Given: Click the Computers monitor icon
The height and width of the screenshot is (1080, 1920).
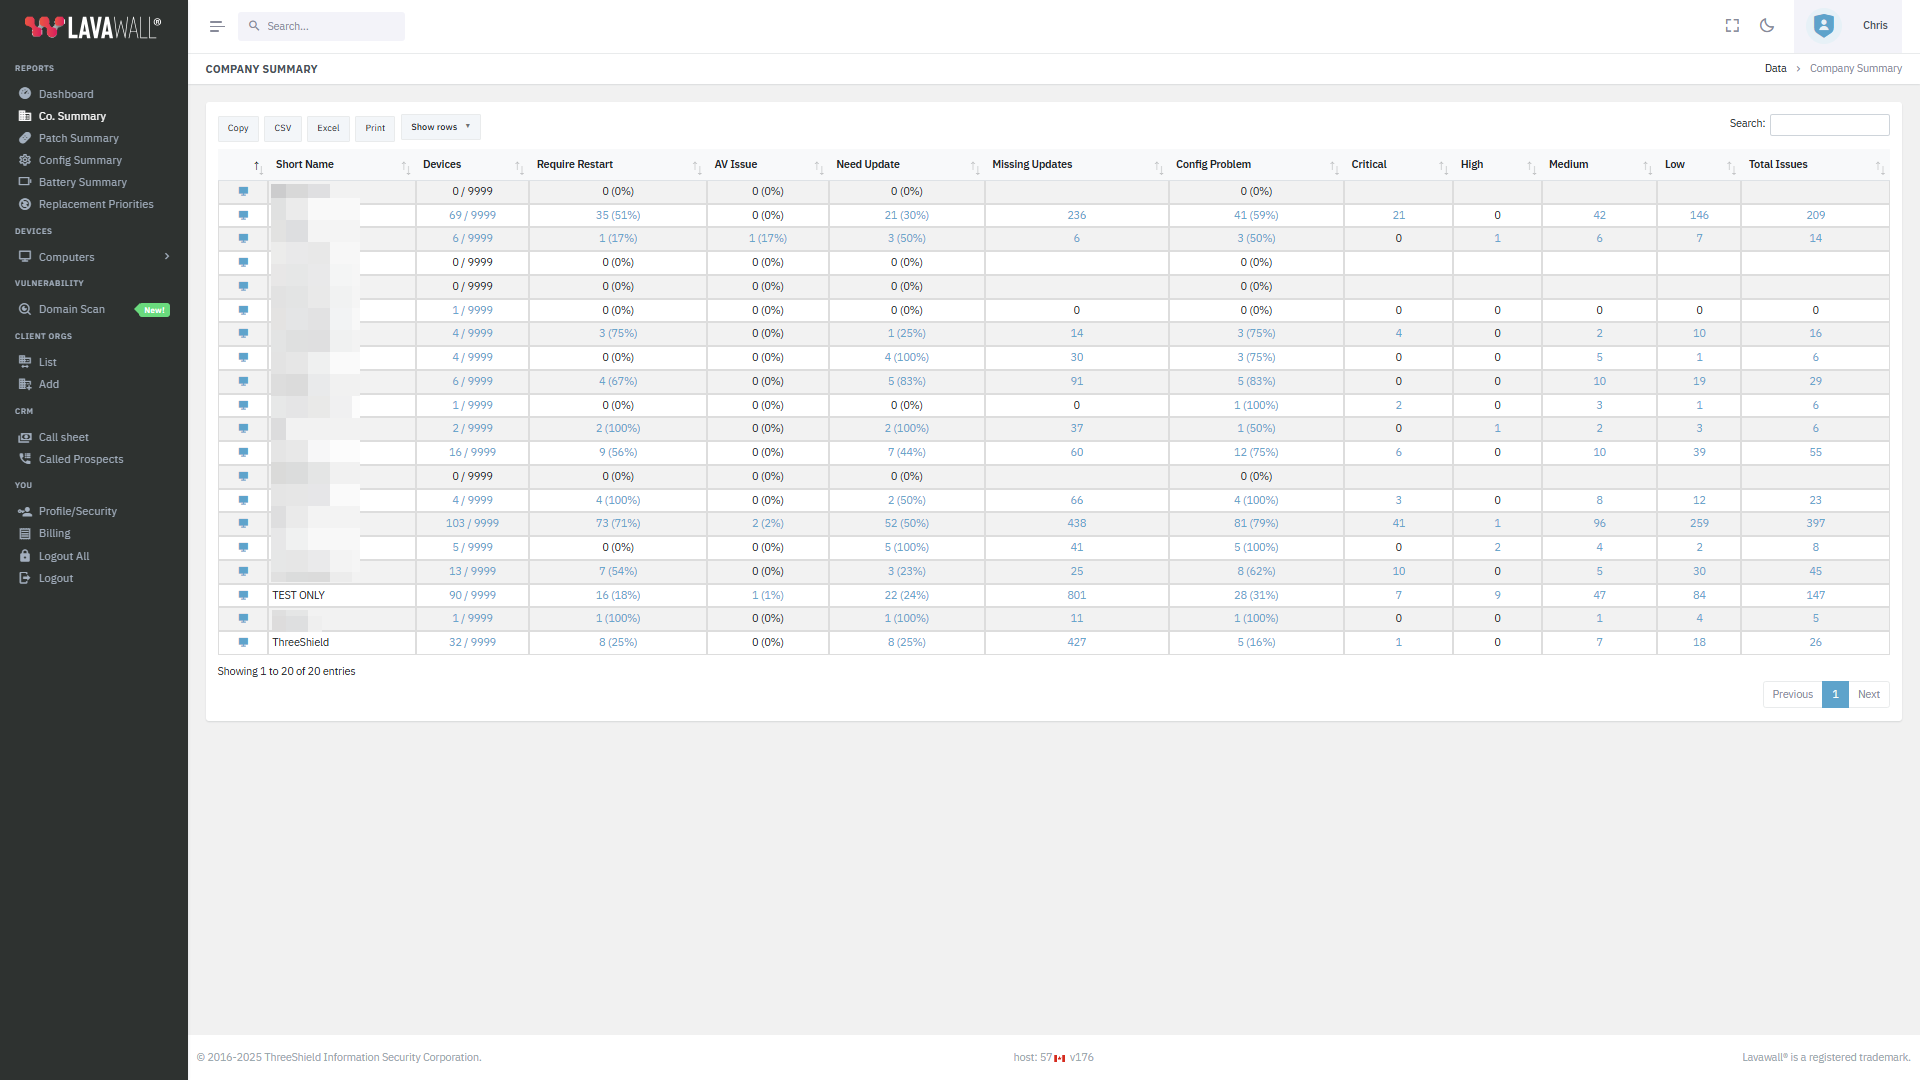Looking at the screenshot, I should tap(25, 257).
